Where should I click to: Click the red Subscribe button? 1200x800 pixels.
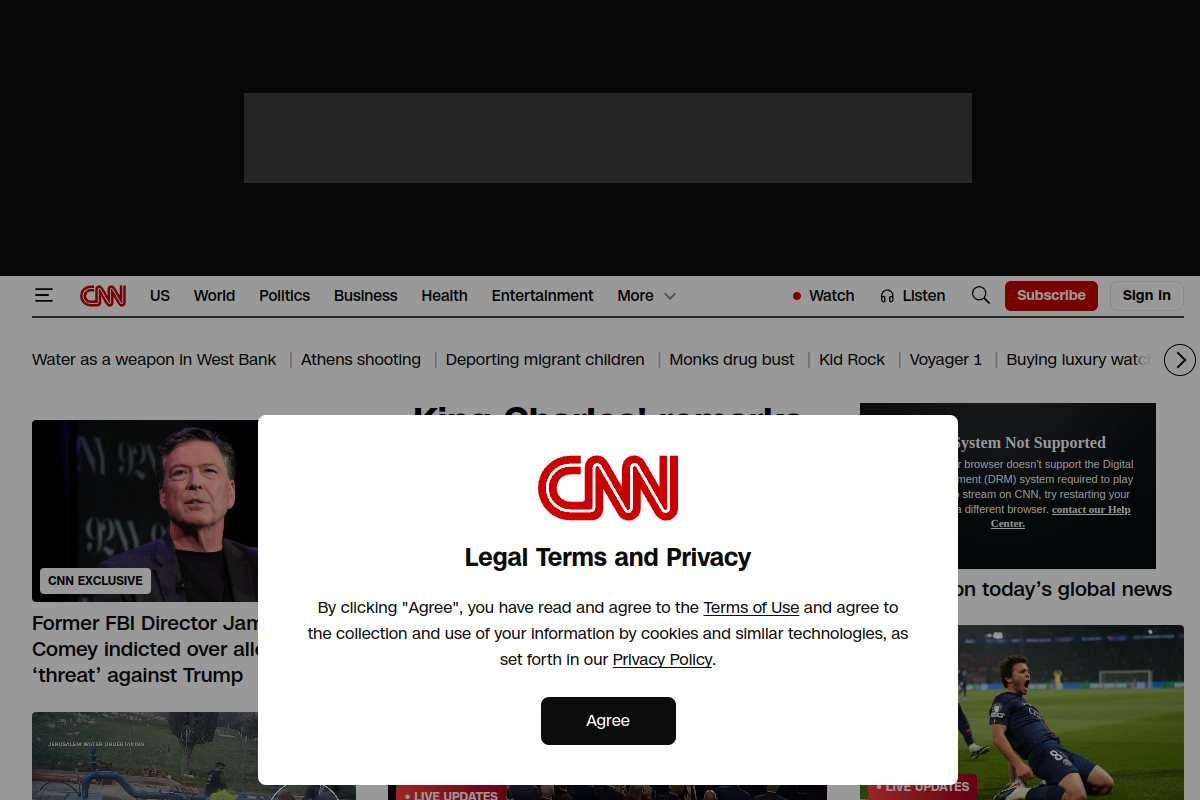pos(1051,296)
